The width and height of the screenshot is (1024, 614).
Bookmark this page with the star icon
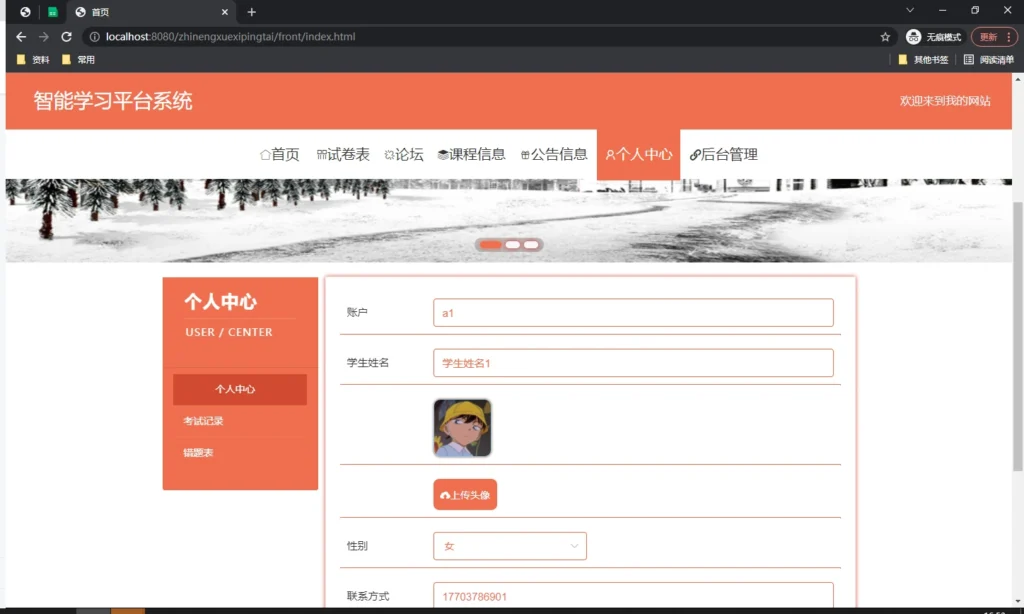click(x=885, y=37)
